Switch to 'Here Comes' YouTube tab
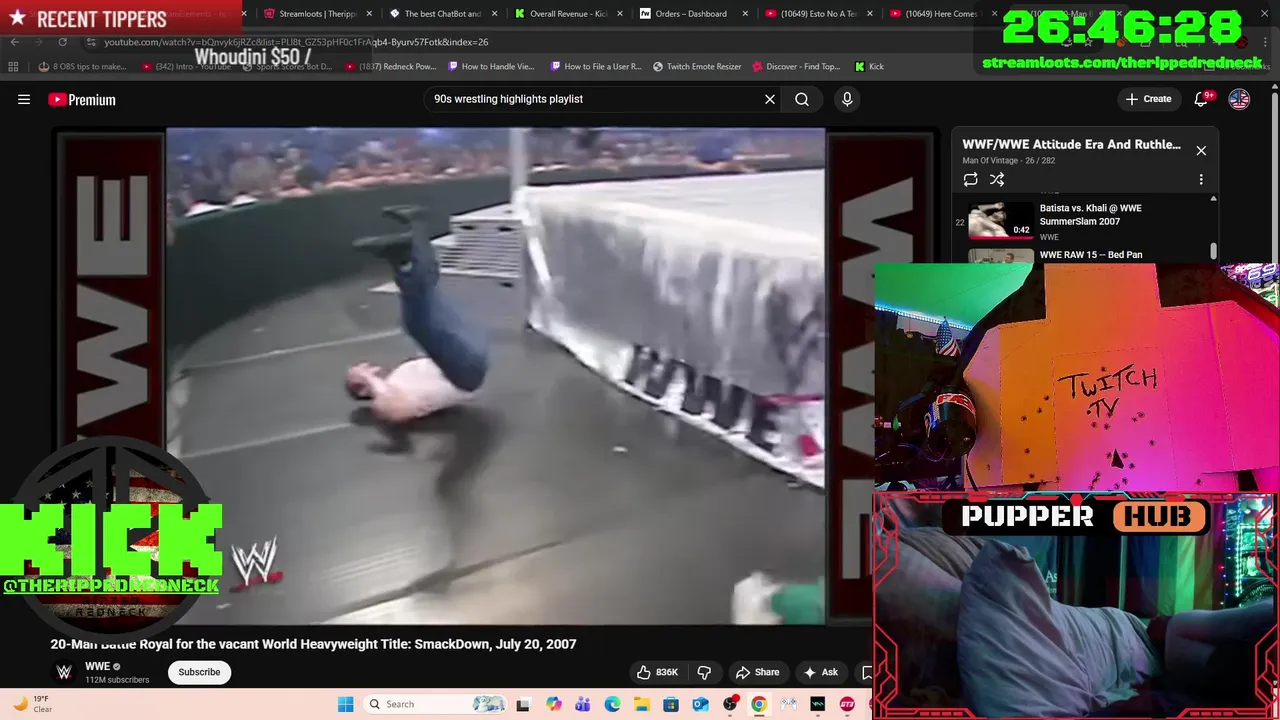1280x720 pixels. point(940,14)
